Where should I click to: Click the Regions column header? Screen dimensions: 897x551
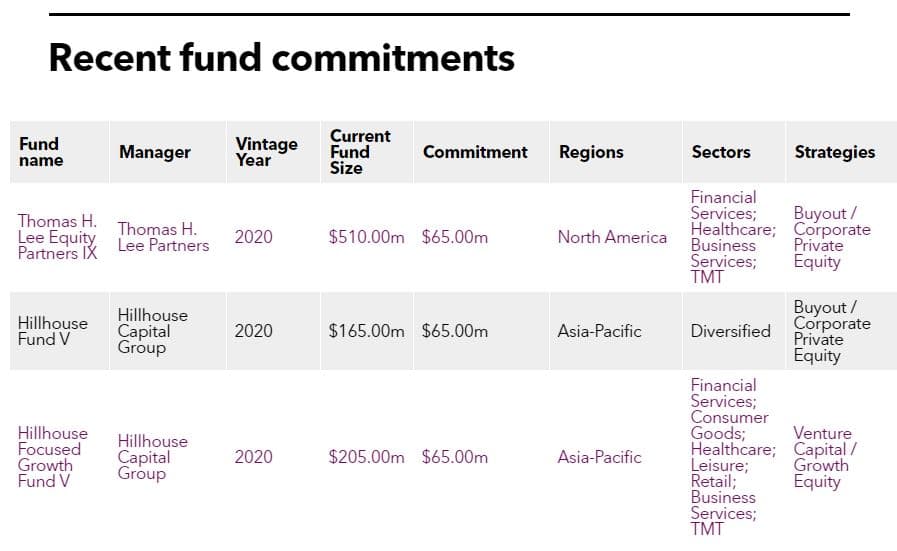pyautogui.click(x=591, y=152)
